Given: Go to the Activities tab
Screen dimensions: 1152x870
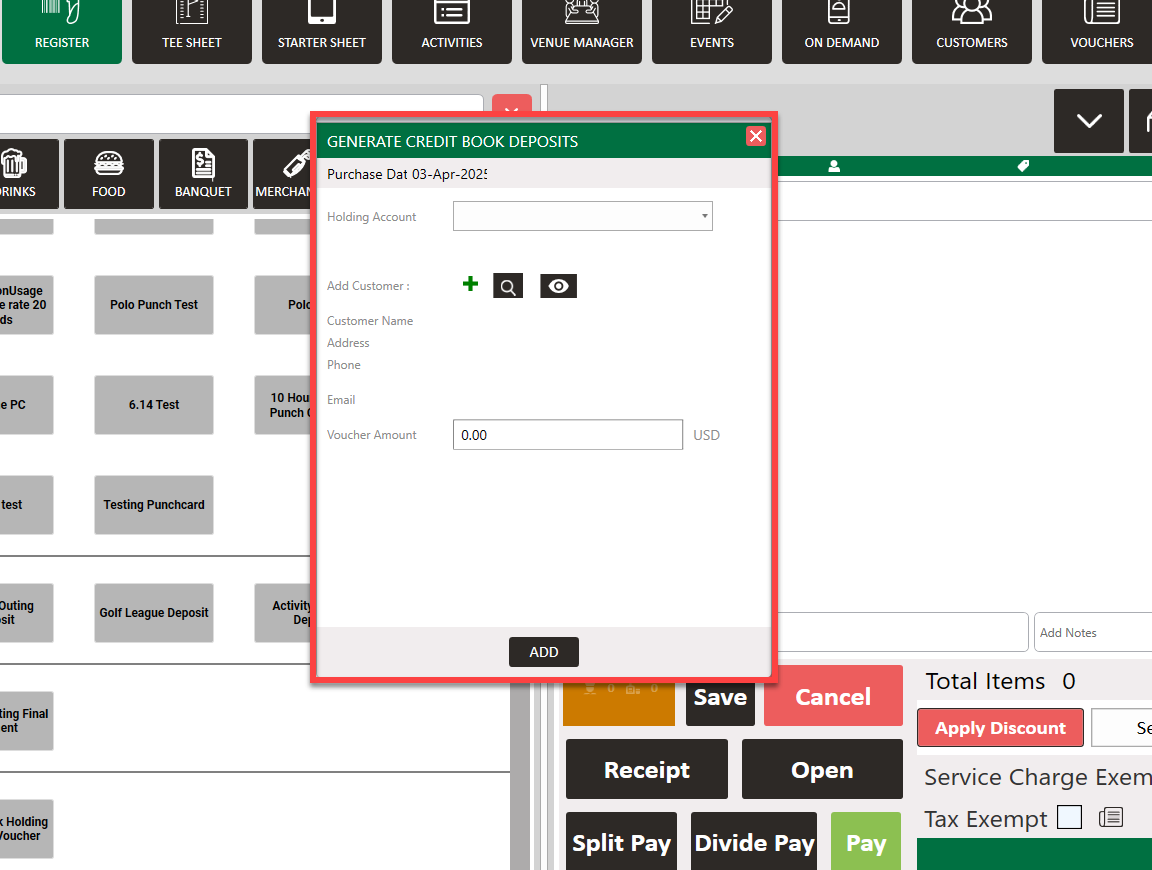Looking at the screenshot, I should pyautogui.click(x=452, y=32).
